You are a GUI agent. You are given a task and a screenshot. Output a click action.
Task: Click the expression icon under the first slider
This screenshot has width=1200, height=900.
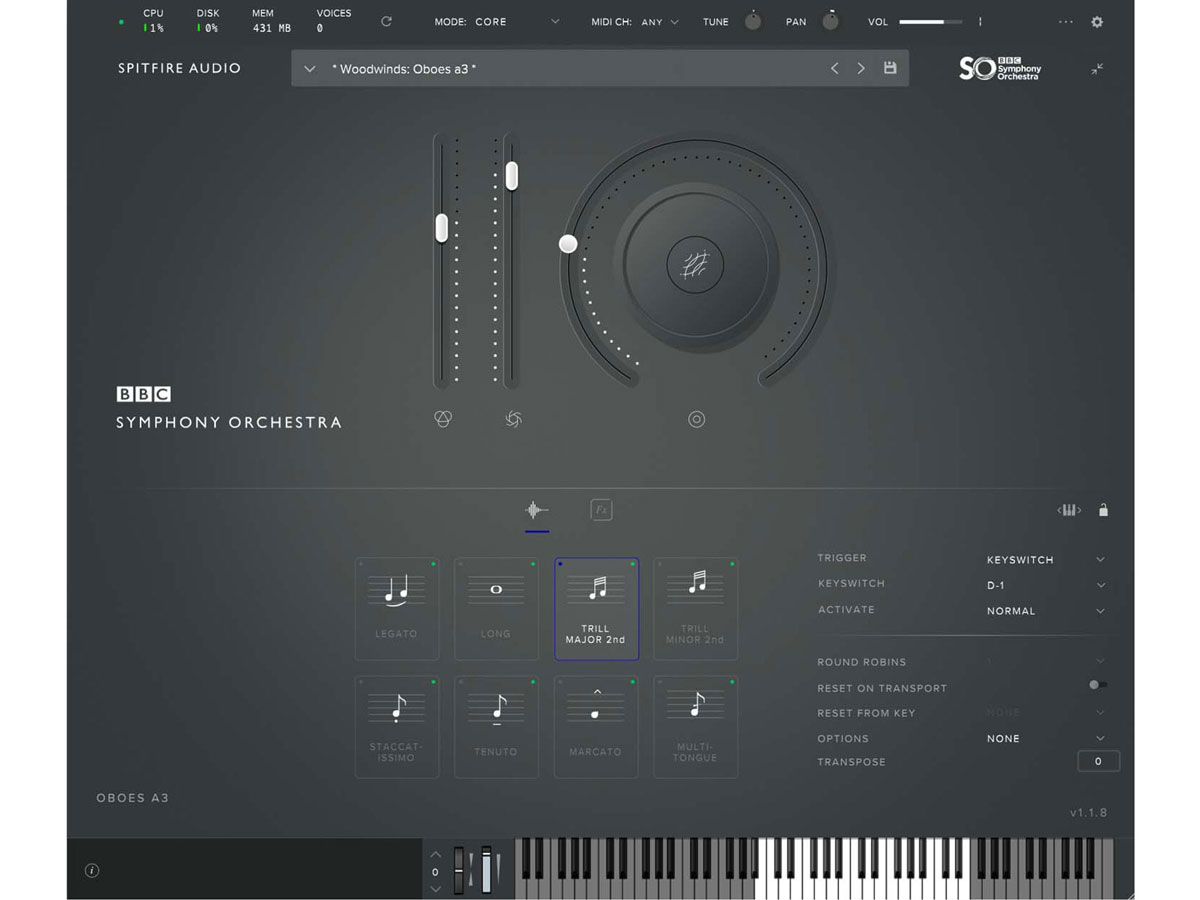point(443,419)
